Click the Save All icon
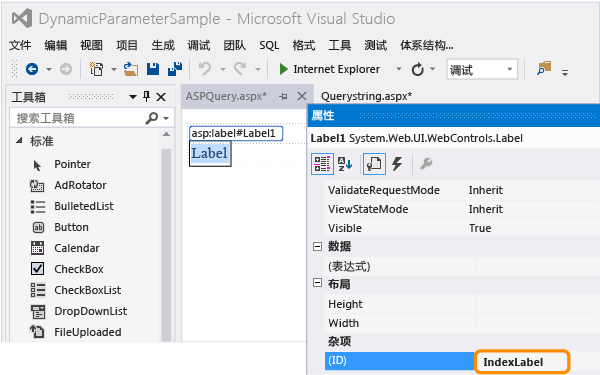 [175, 69]
